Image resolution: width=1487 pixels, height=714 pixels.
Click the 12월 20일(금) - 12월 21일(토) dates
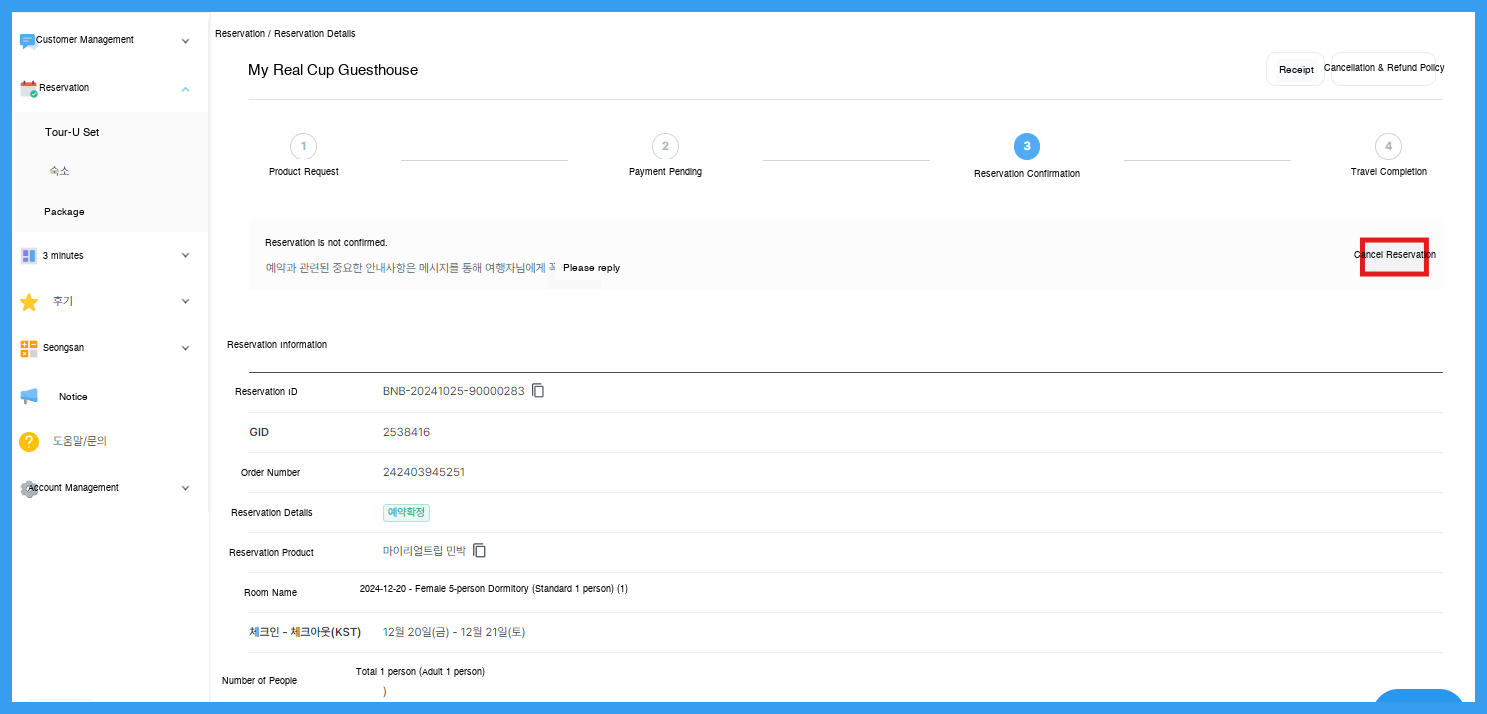click(454, 632)
